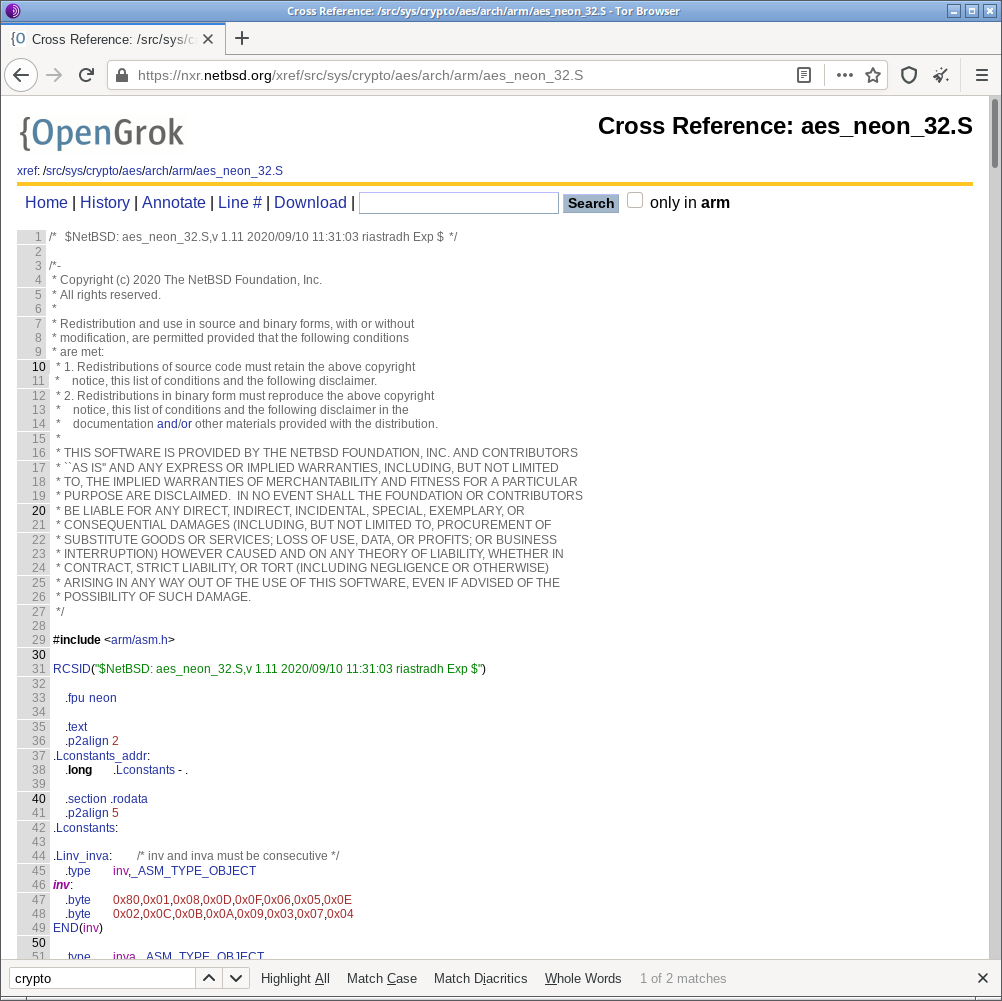Close the Cross Reference tab

point(208,39)
